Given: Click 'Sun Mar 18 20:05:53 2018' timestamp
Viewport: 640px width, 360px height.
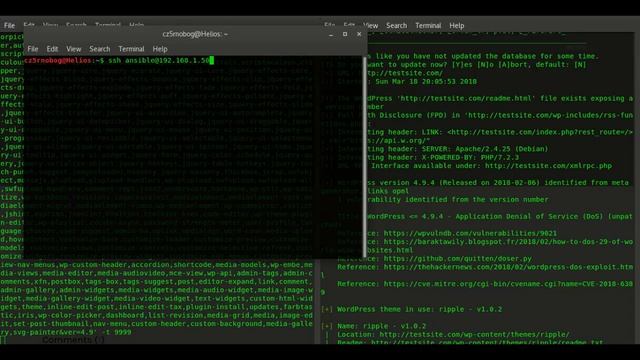Looking at the screenshot, I should click(426, 82).
